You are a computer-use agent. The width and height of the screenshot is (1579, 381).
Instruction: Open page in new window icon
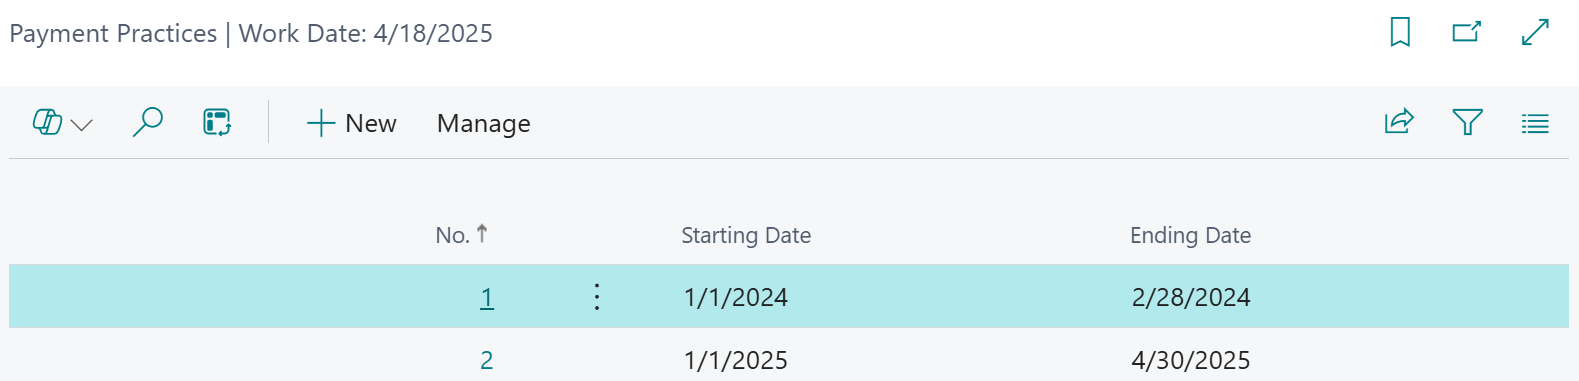click(x=1467, y=32)
